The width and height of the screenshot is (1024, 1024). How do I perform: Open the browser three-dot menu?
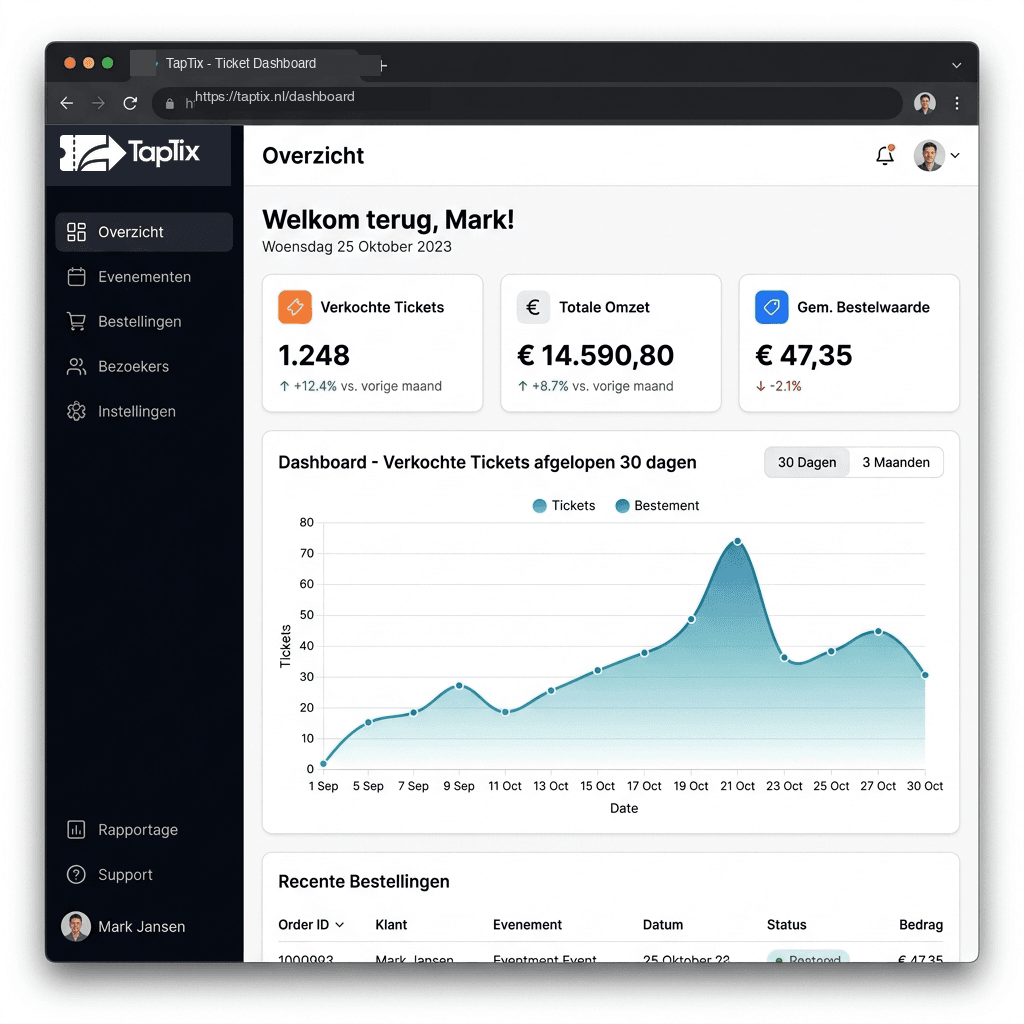pyautogui.click(x=957, y=103)
